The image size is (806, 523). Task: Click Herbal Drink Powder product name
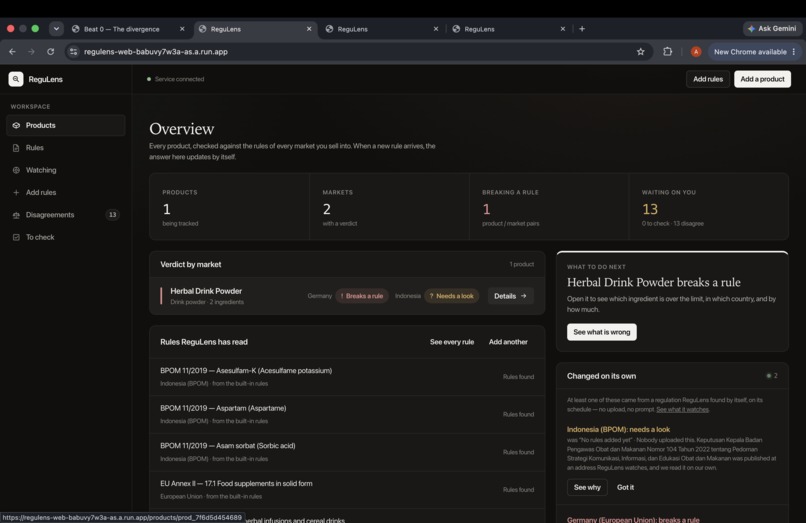(206, 291)
